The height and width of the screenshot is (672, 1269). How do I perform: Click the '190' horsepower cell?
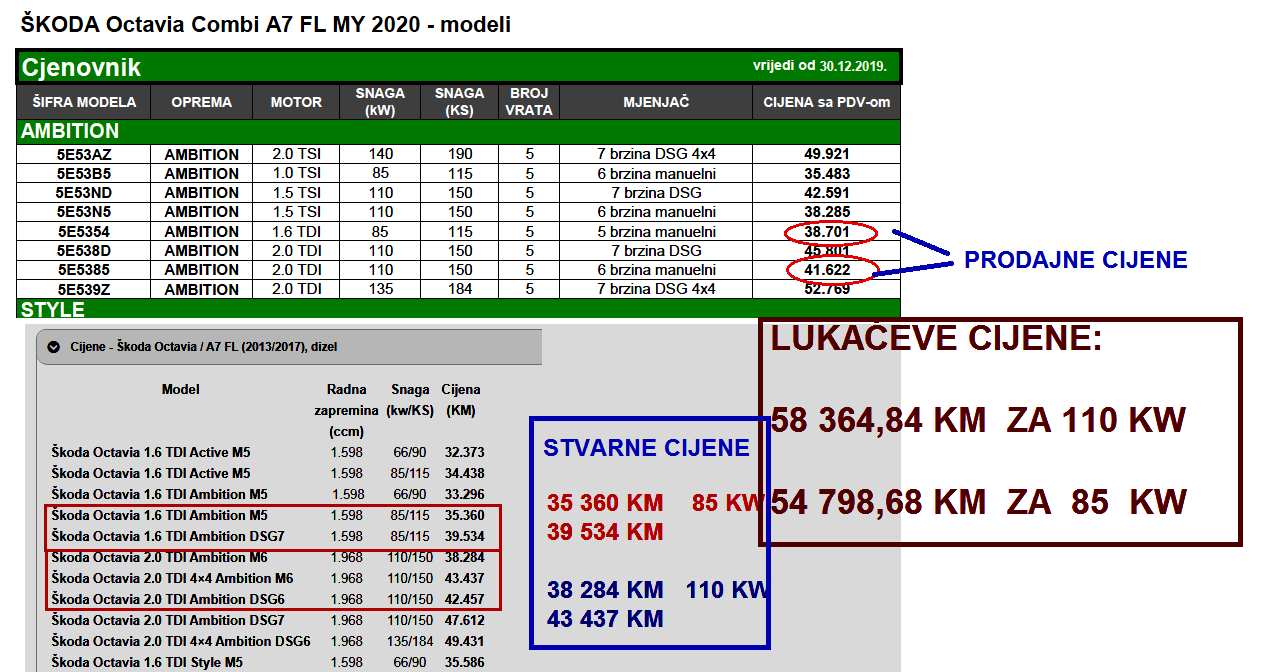460,154
